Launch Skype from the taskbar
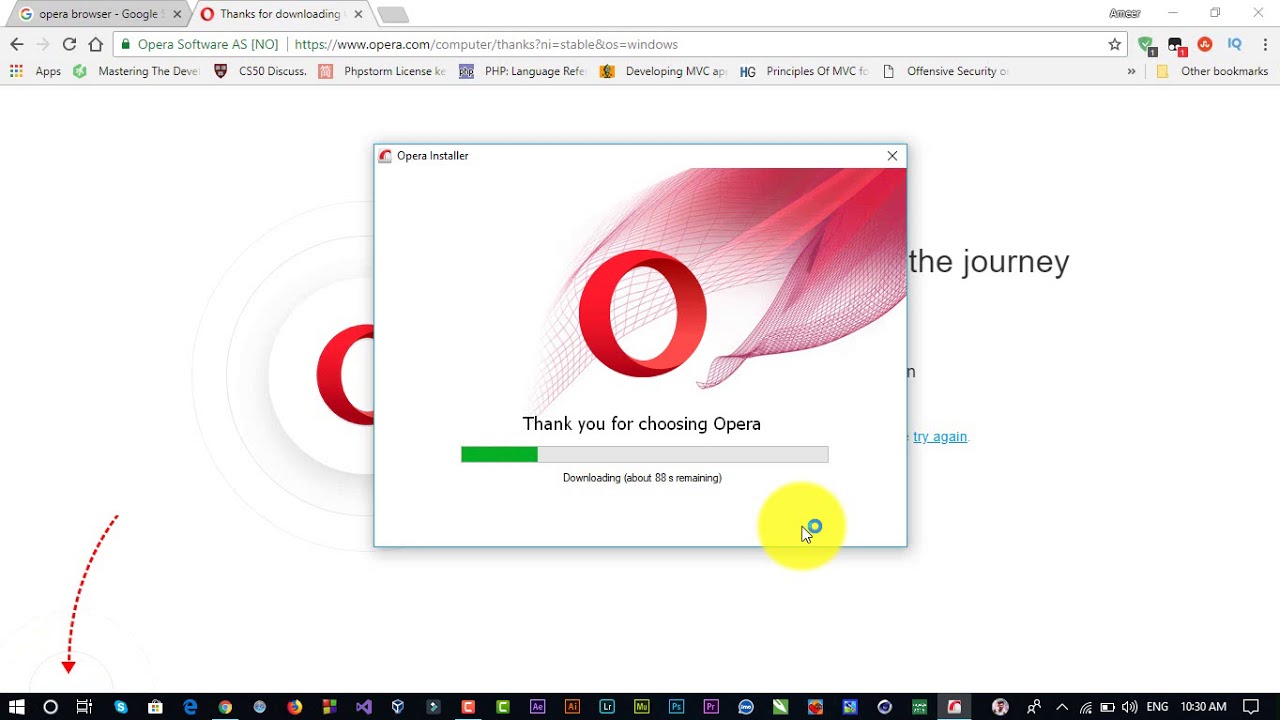Viewport: 1280px width, 720px height. coord(121,707)
